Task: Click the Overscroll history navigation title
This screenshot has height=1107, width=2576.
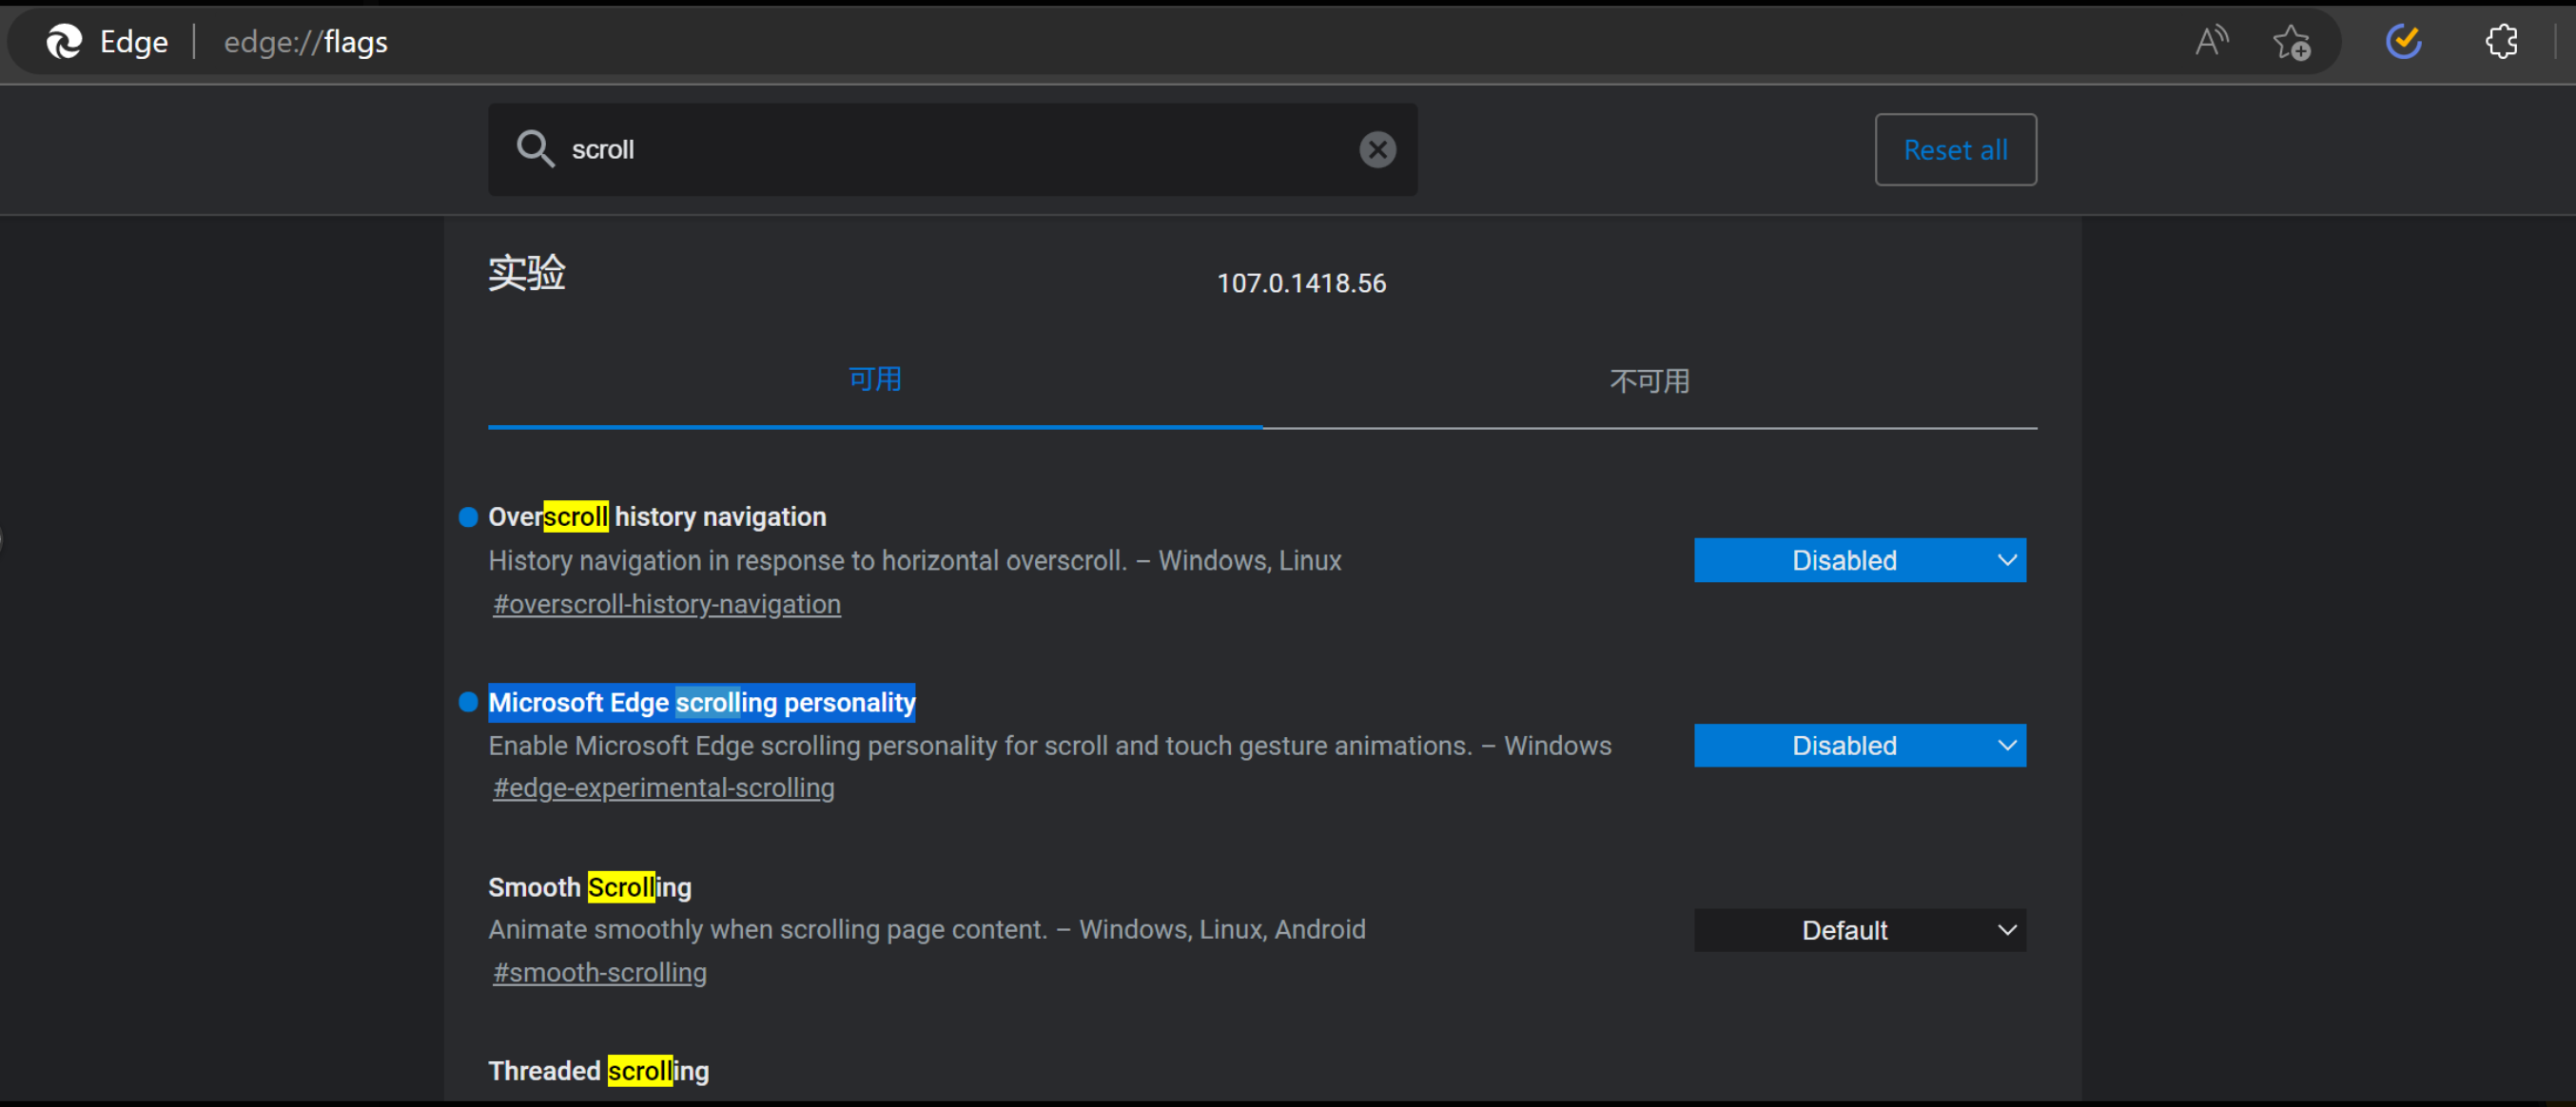Action: click(657, 517)
